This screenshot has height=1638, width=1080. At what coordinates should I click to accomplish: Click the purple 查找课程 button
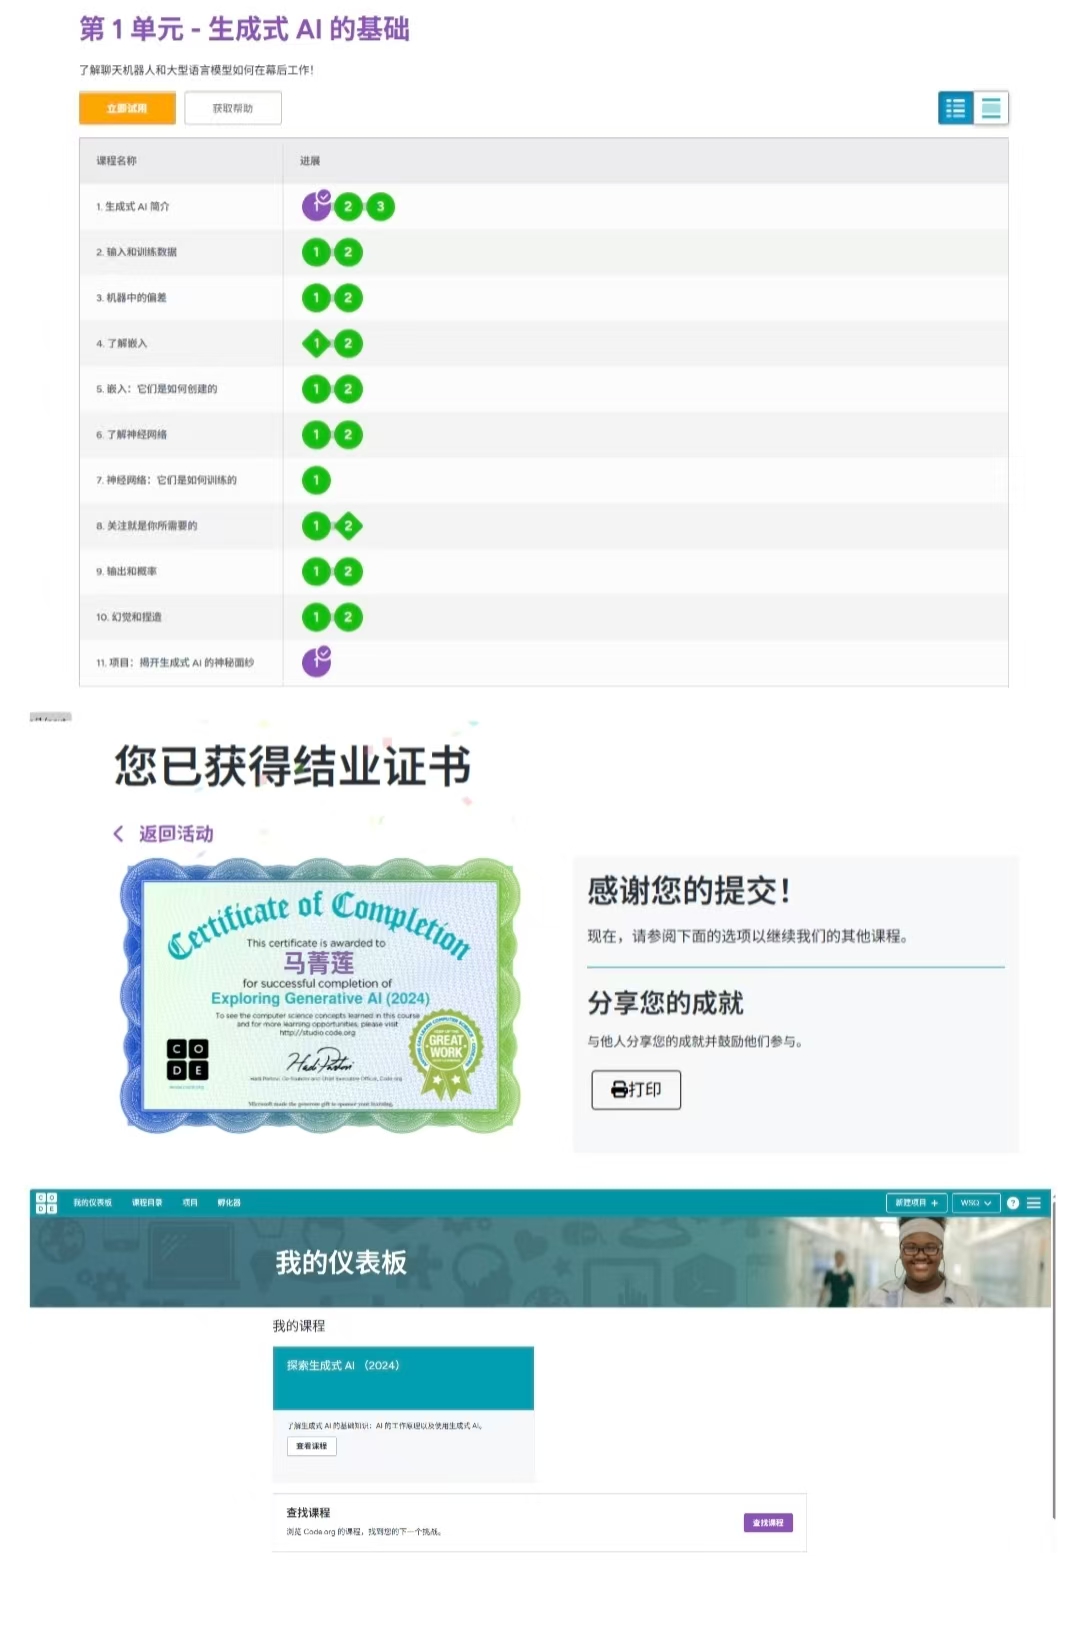(768, 1523)
